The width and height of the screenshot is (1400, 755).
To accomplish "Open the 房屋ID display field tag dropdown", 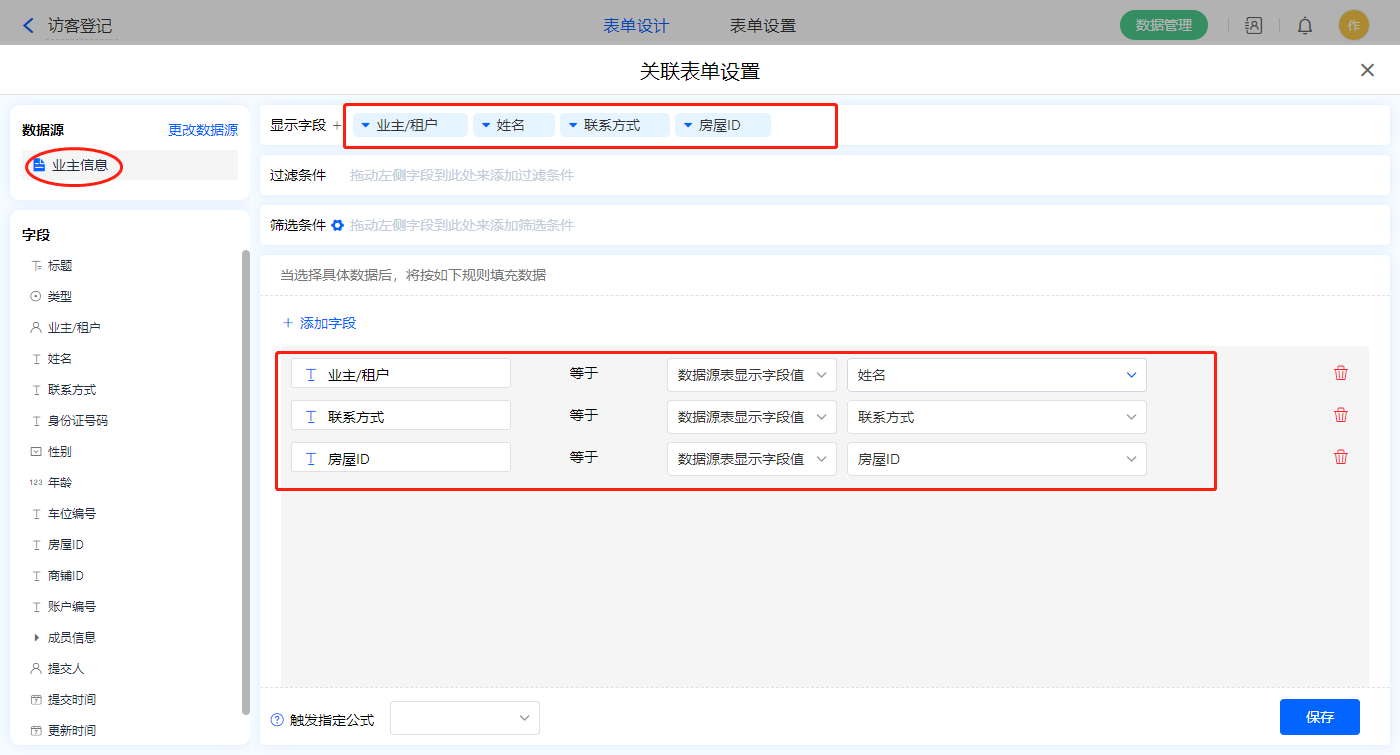I will pos(688,125).
